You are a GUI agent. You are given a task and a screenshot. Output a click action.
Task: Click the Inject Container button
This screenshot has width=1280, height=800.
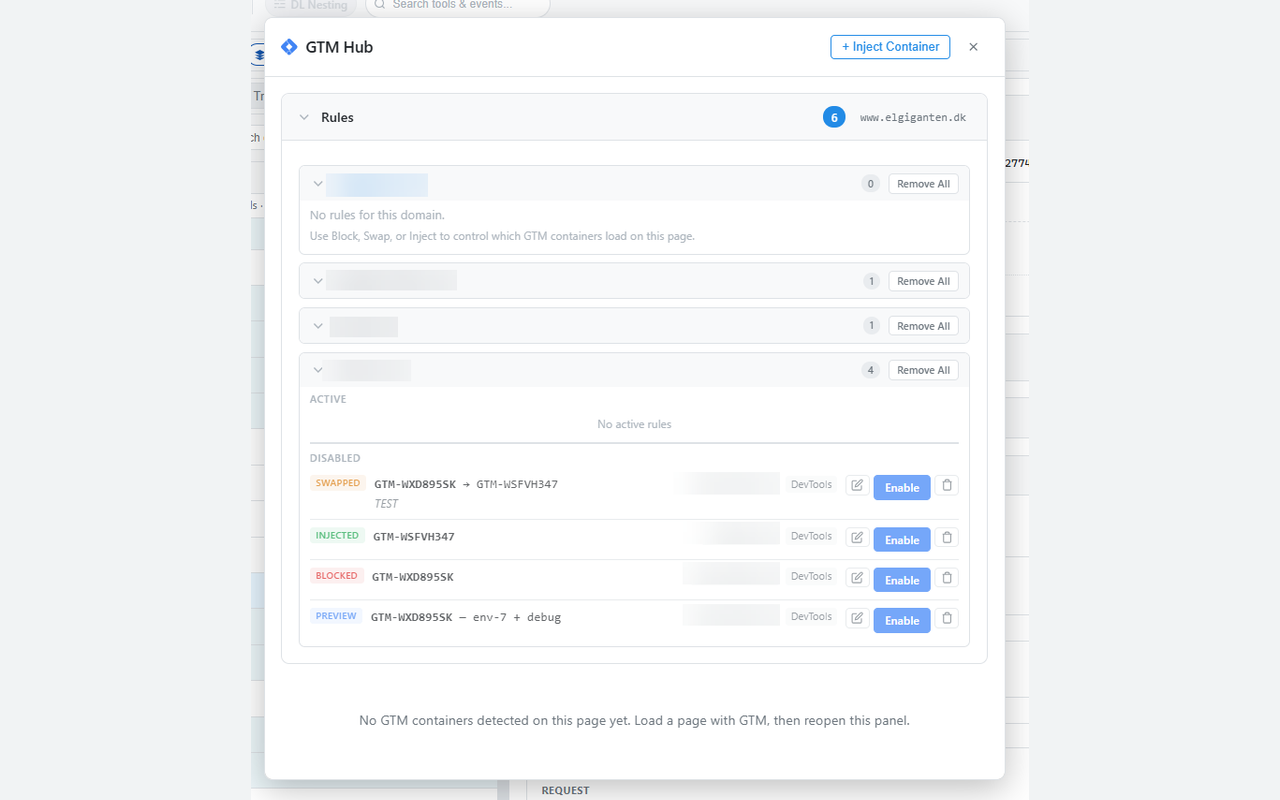(x=890, y=47)
